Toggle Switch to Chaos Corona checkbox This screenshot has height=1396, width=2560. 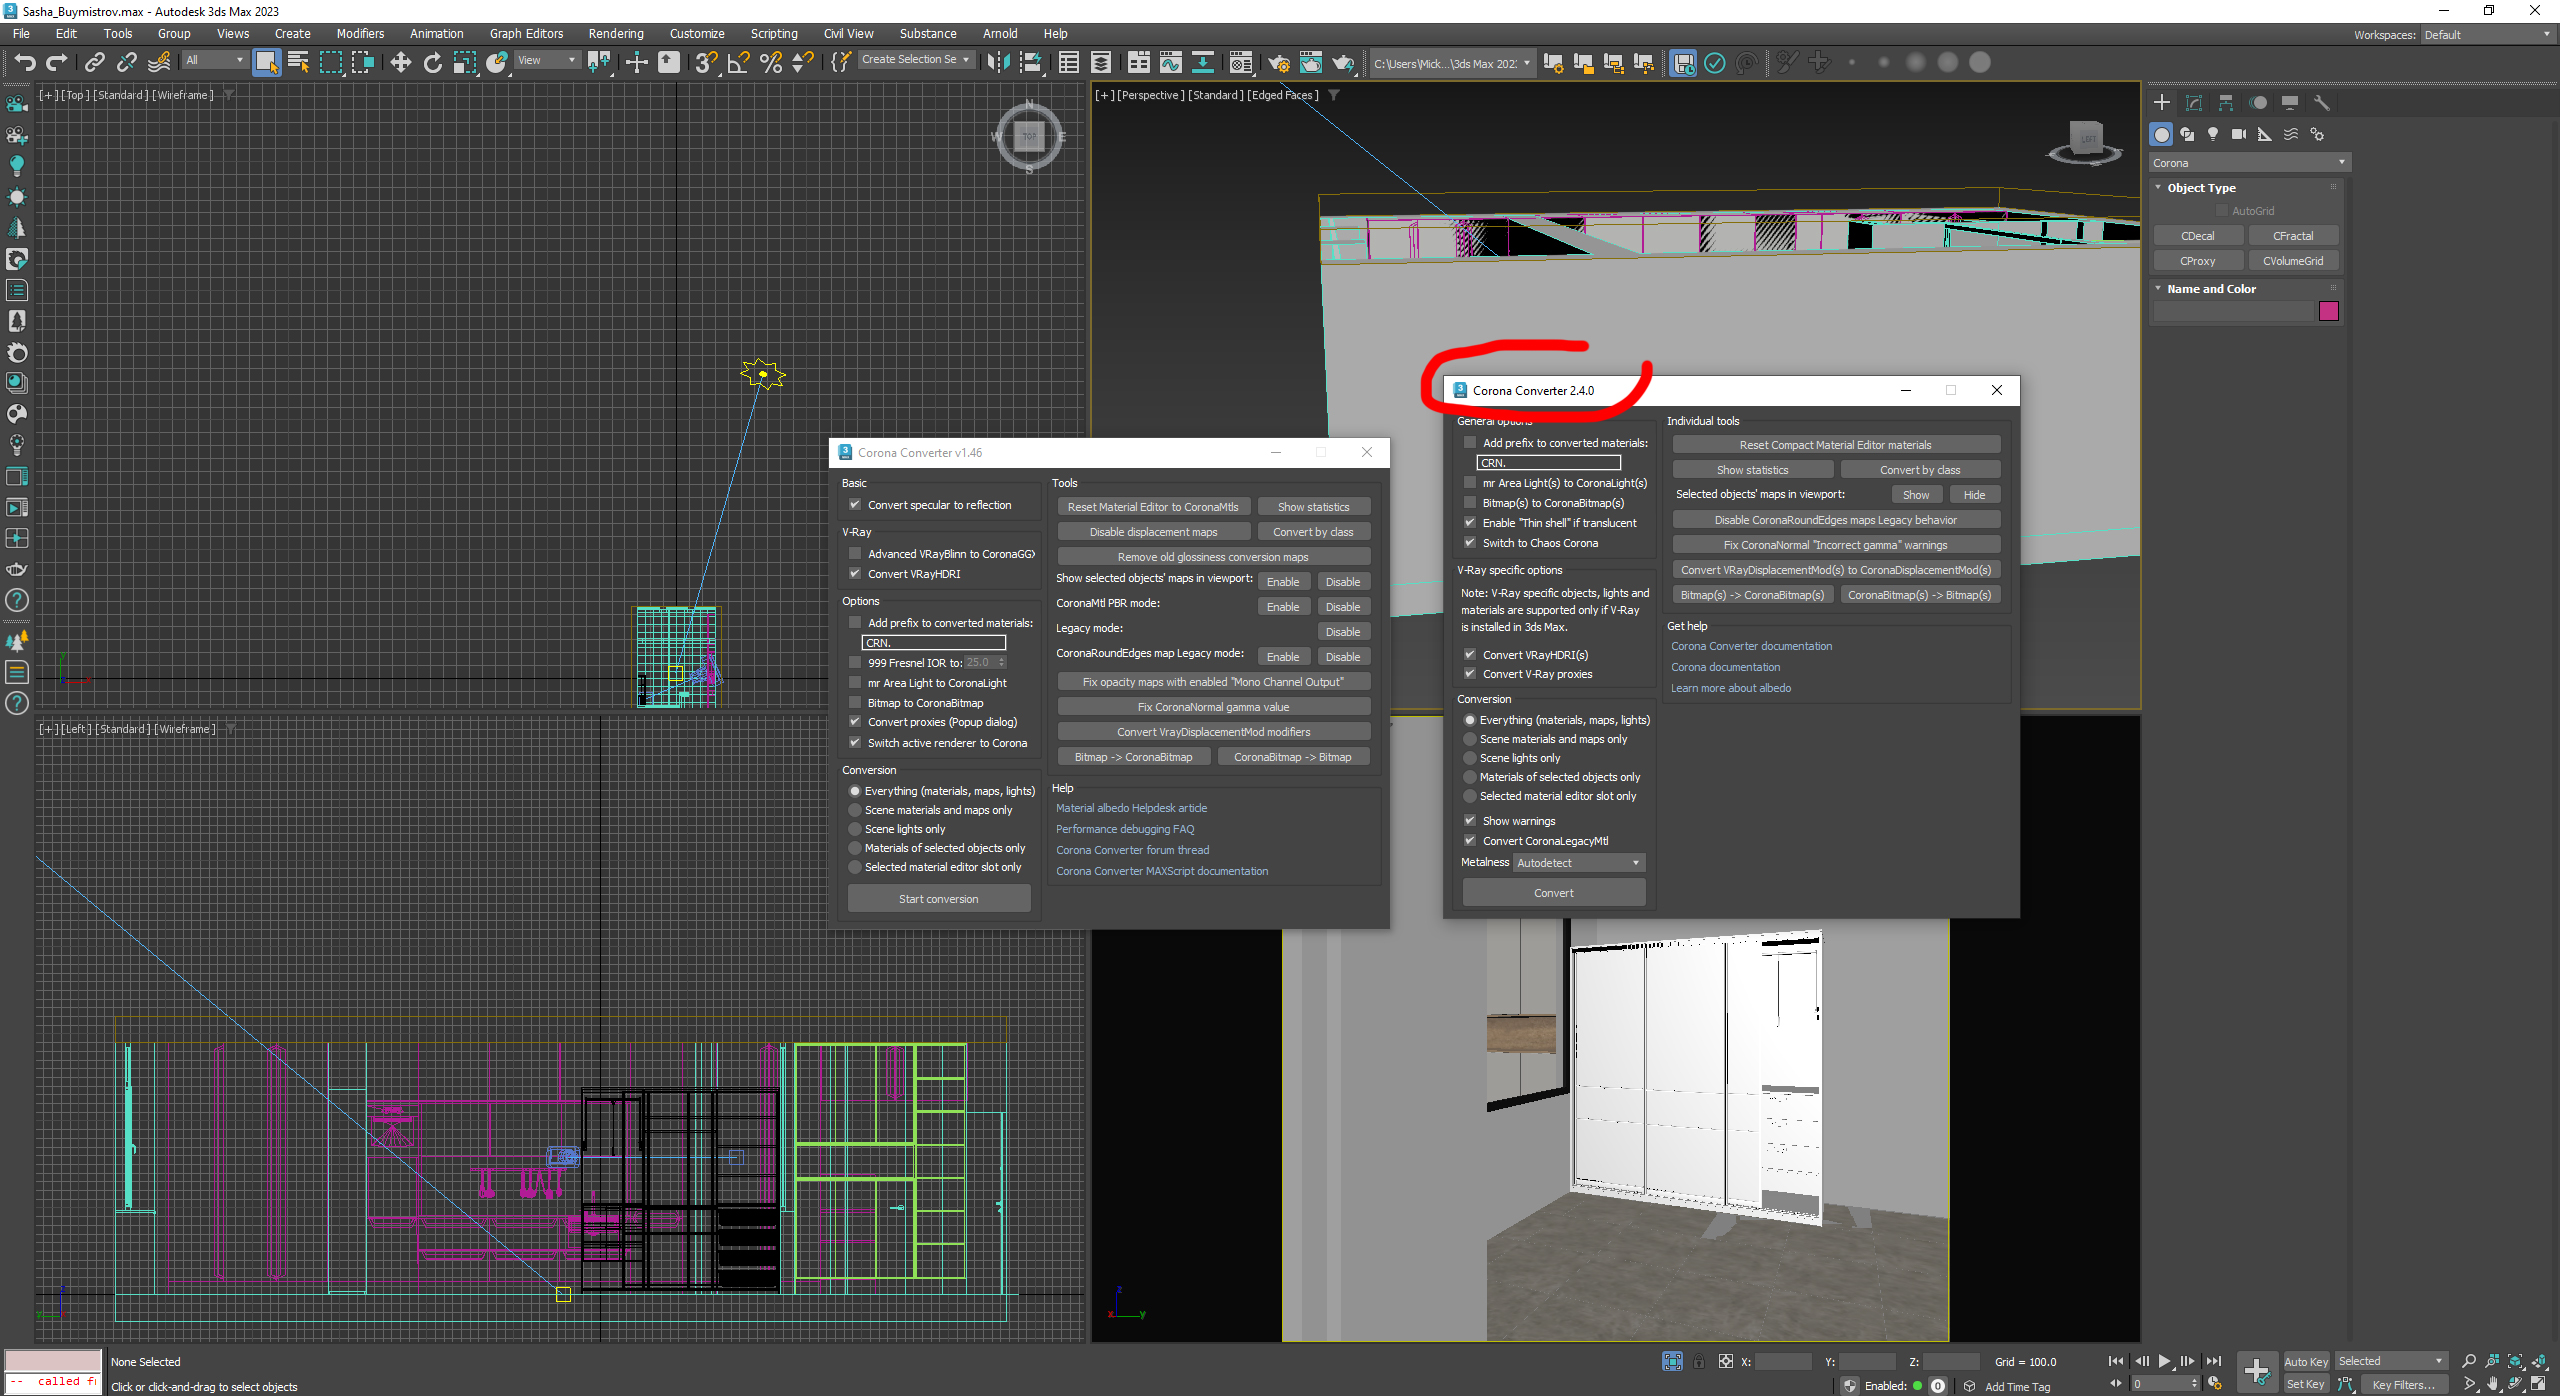(x=1470, y=543)
